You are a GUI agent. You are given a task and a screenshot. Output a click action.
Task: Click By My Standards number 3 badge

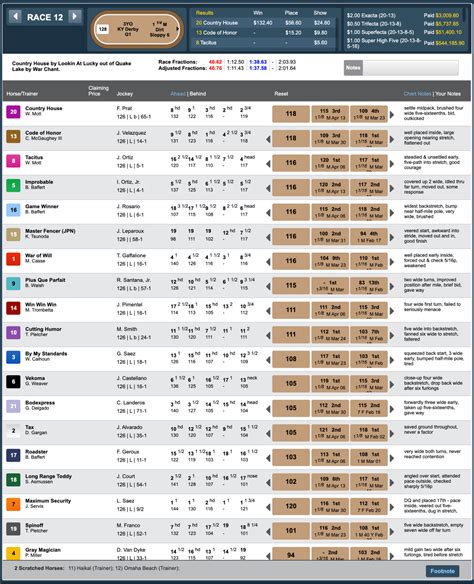click(x=13, y=357)
